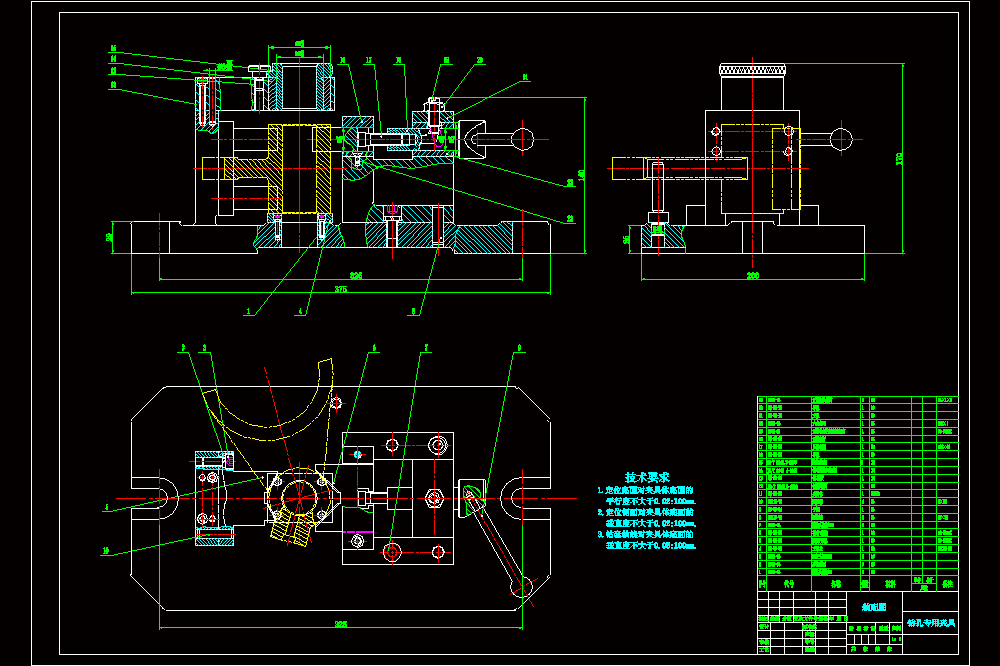Select the 钻孔专用夹具 title block text
The height and width of the screenshot is (666, 1000).
pyautogui.click(x=931, y=623)
